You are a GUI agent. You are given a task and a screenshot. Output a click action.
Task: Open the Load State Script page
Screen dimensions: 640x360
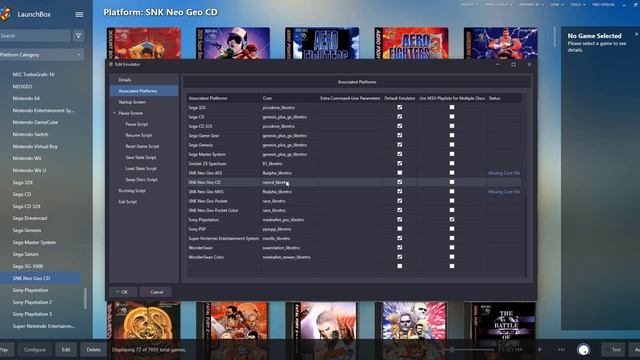click(141, 168)
